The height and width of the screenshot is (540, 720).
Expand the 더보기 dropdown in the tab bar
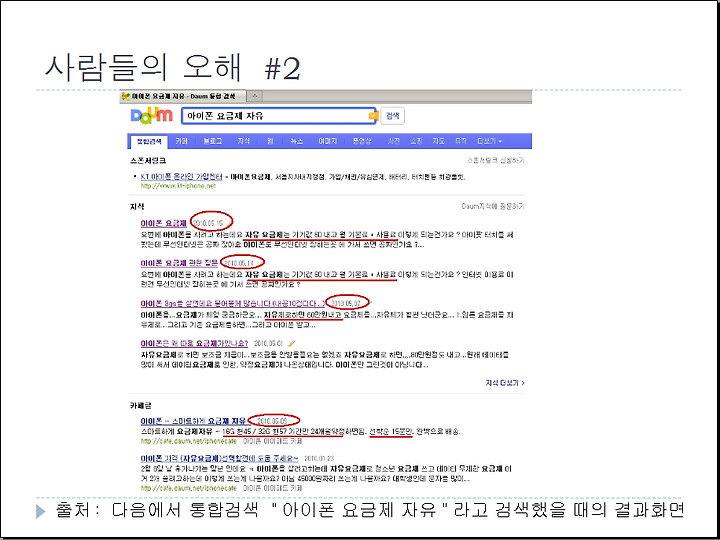coord(489,141)
